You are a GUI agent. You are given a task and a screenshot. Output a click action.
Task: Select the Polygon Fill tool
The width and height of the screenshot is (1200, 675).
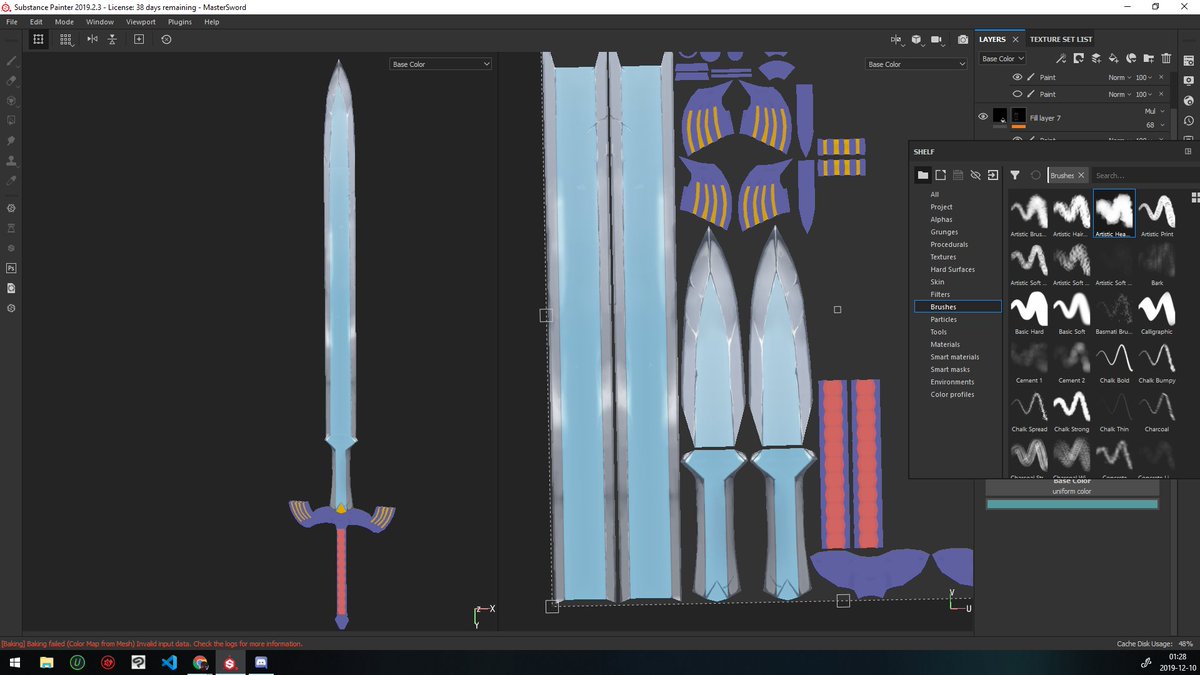(11, 120)
